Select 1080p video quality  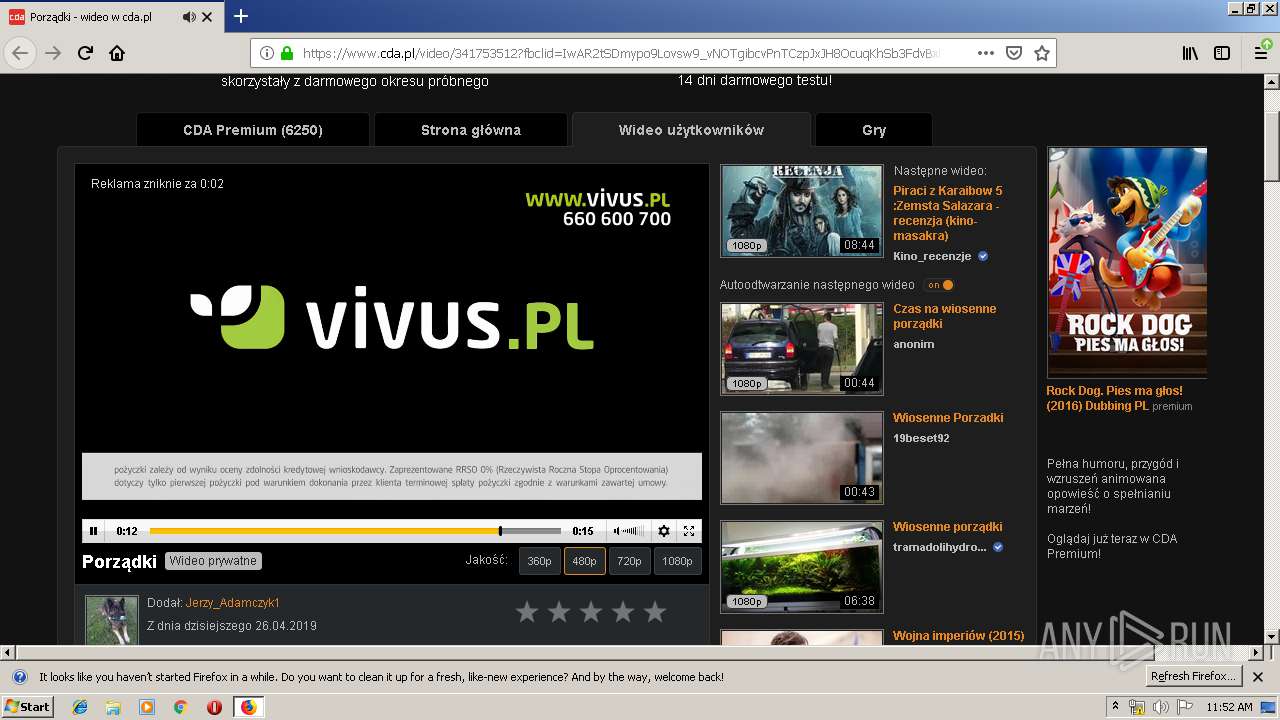pyautogui.click(x=677, y=561)
